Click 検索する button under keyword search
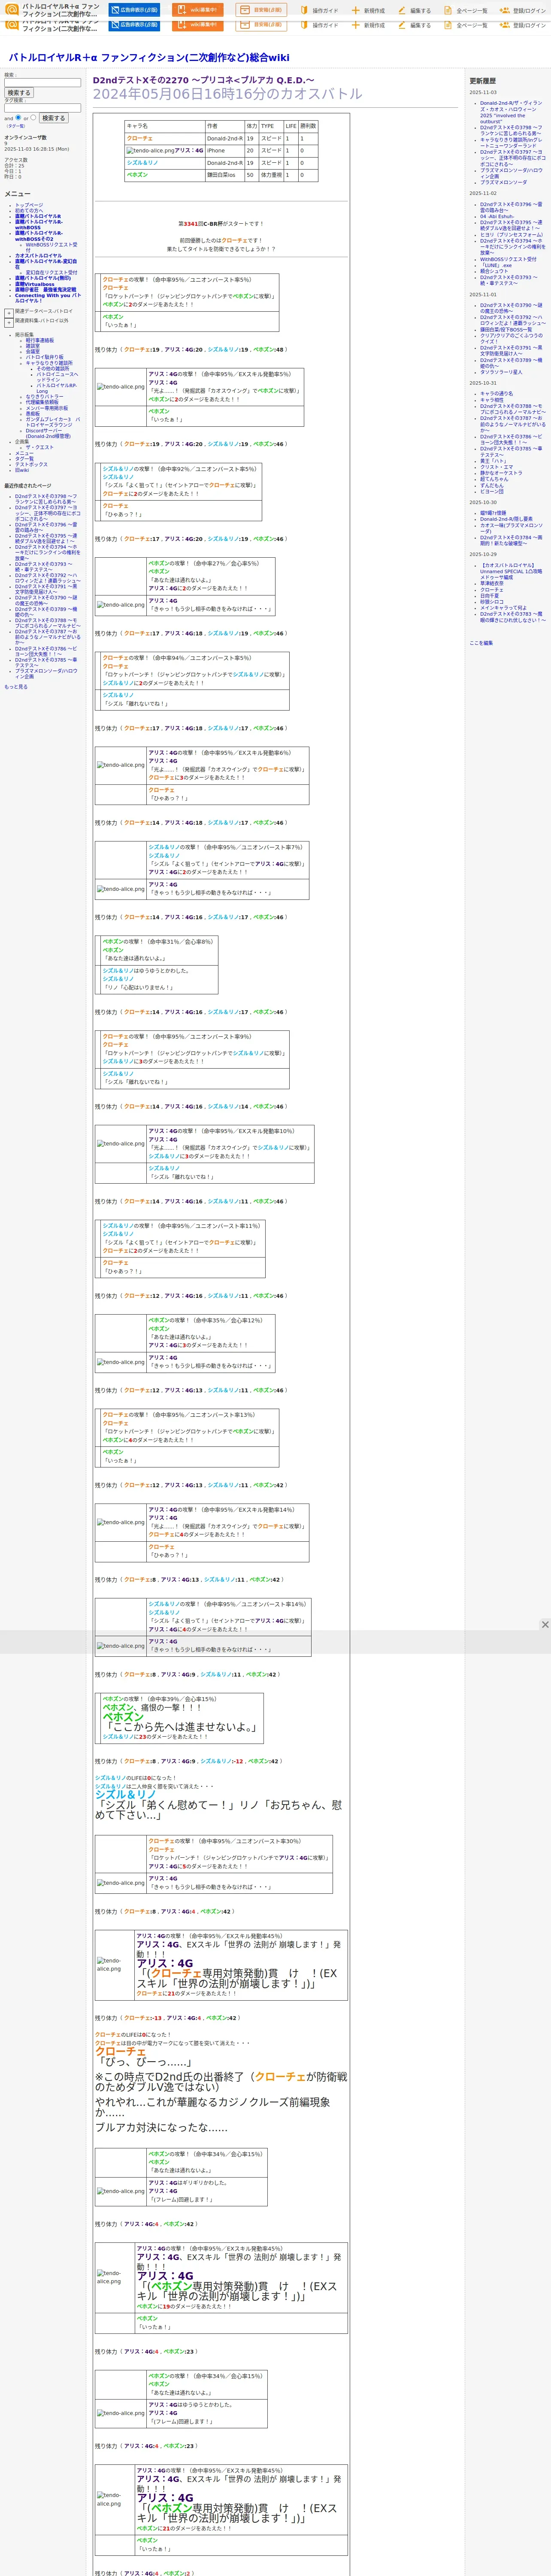The height and width of the screenshot is (2576, 551). click(x=19, y=93)
